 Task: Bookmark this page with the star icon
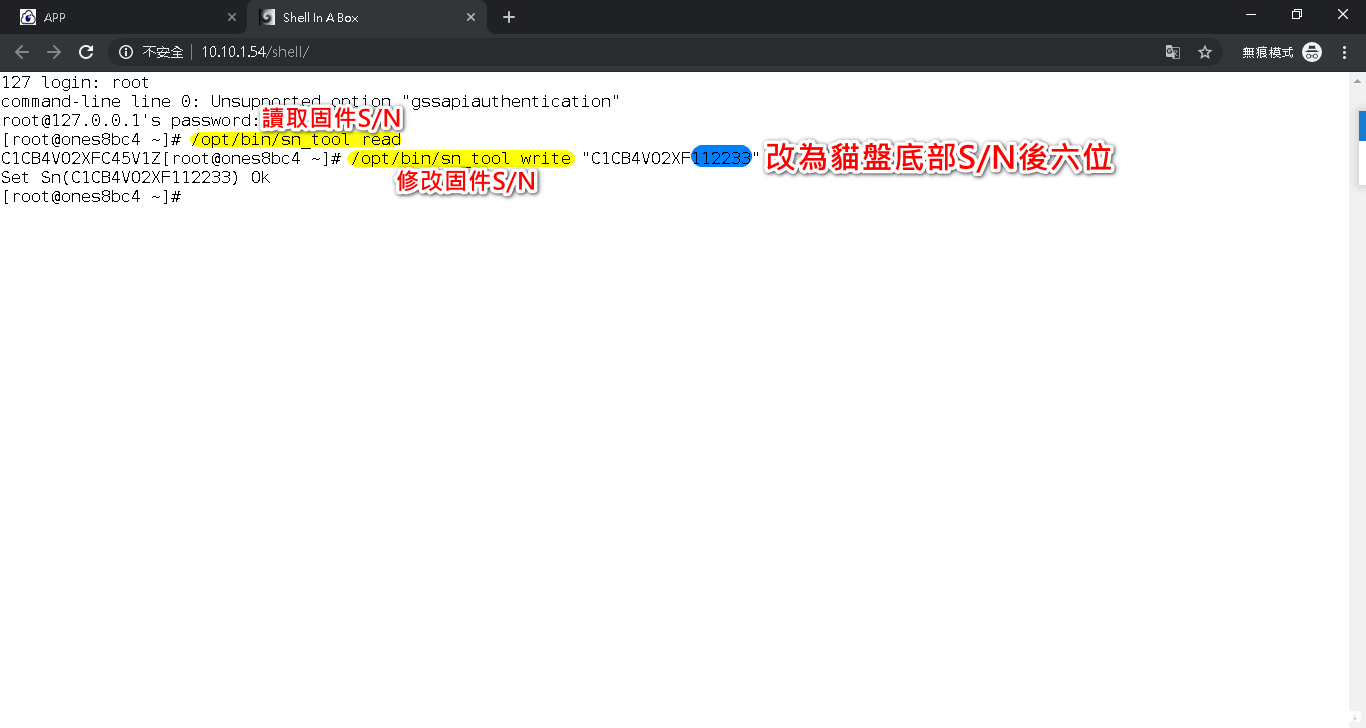coord(1205,52)
